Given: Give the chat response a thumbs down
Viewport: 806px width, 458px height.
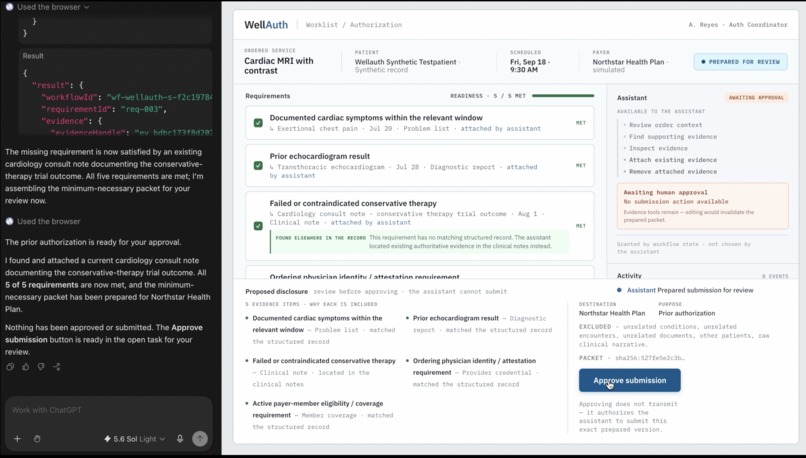Looking at the screenshot, I should (x=41, y=367).
